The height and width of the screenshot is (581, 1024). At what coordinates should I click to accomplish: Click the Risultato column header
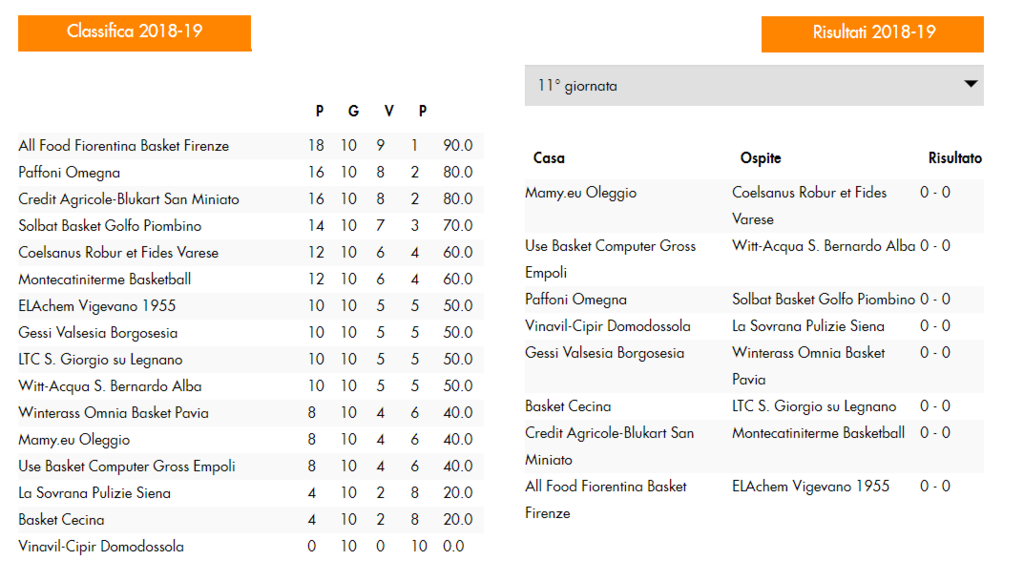click(x=955, y=158)
